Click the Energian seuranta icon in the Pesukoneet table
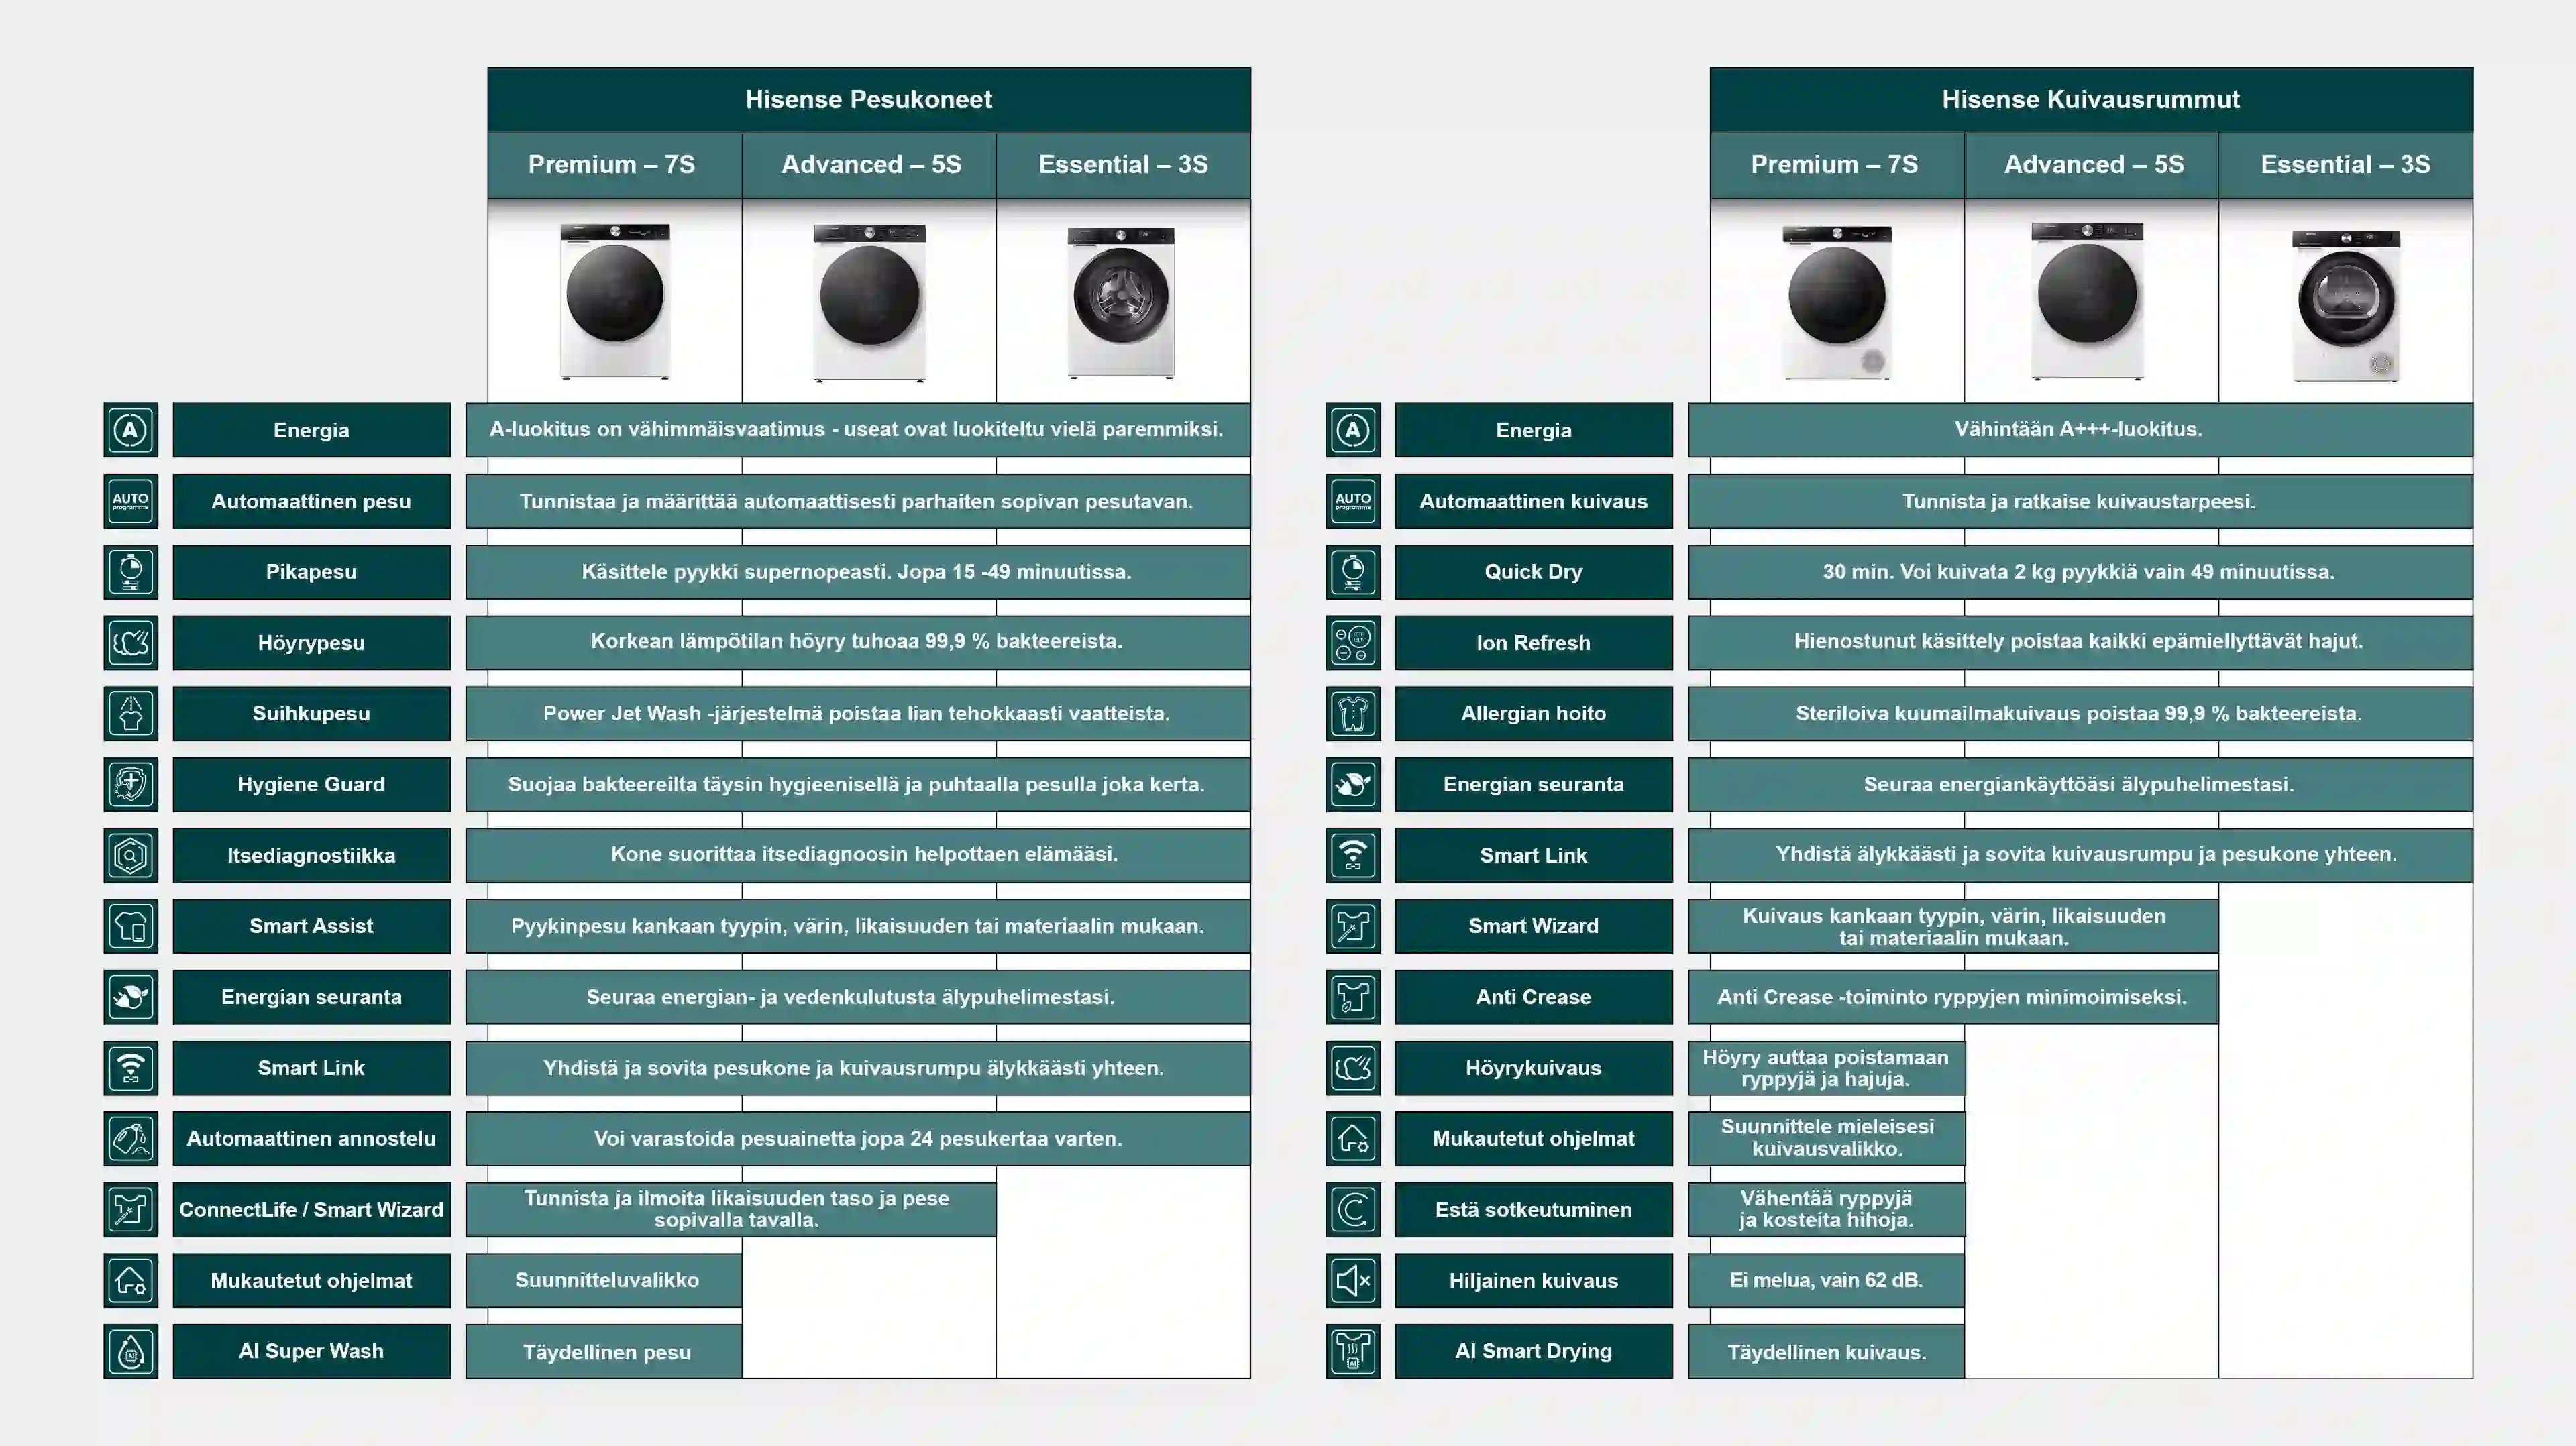Image resolution: width=2576 pixels, height=1446 pixels. click(131, 997)
